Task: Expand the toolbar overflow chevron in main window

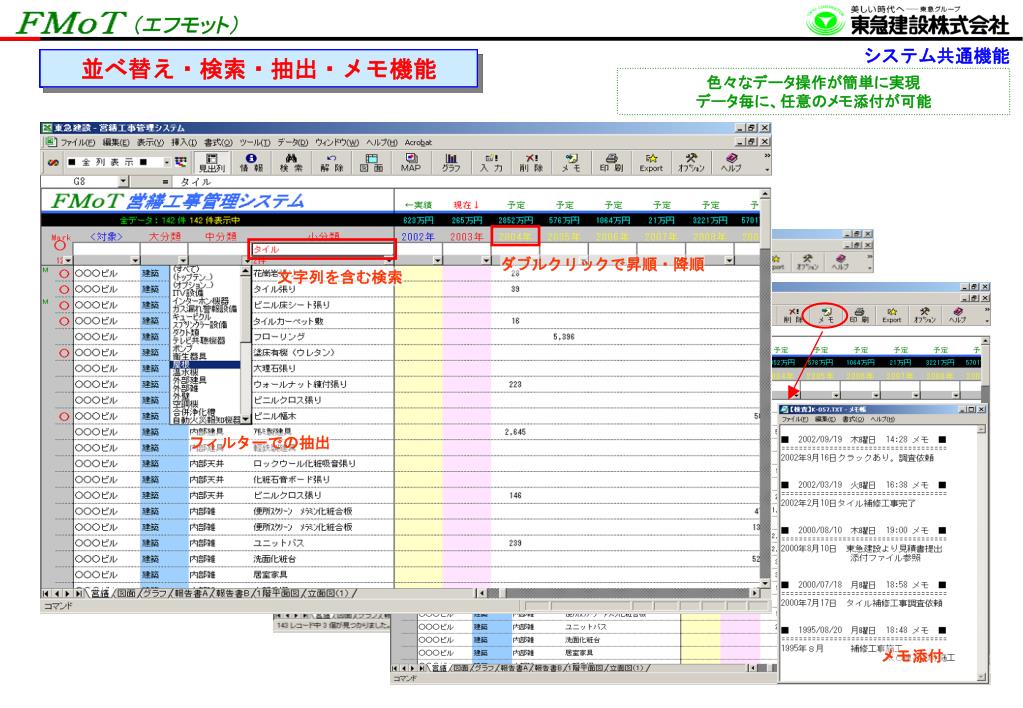Action: (x=767, y=156)
